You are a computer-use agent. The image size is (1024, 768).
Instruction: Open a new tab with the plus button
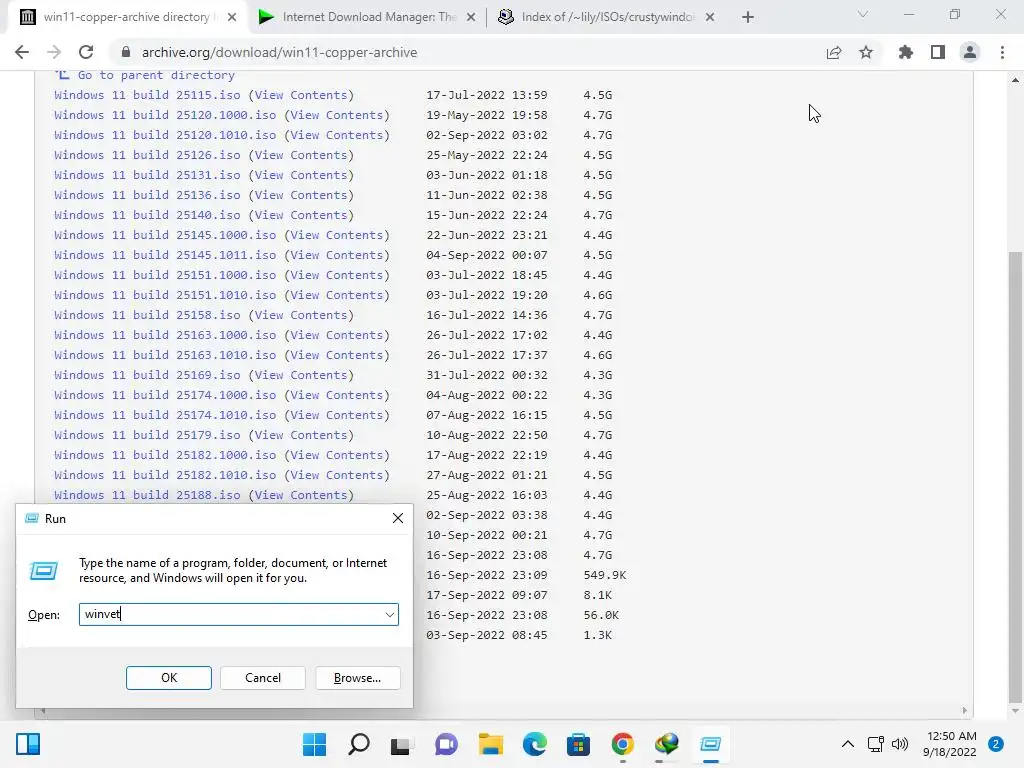tap(748, 17)
